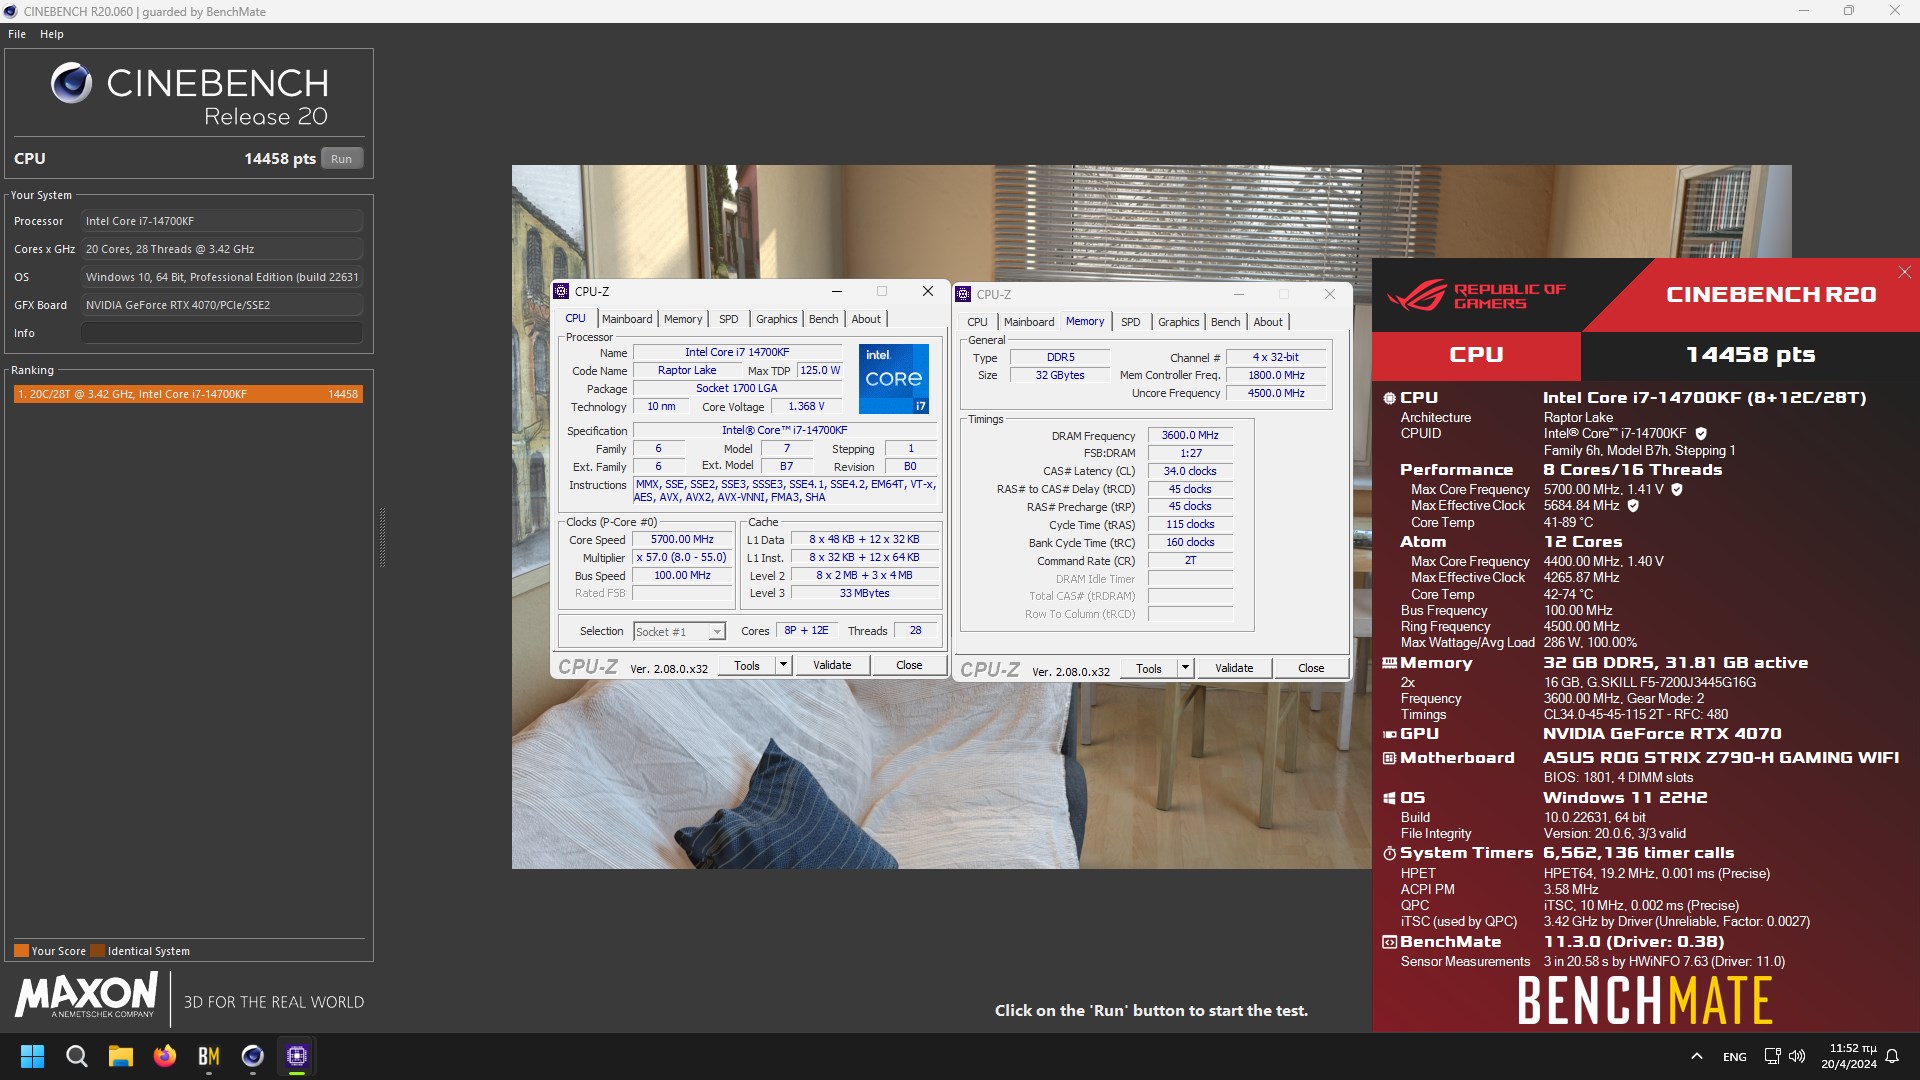1920x1080 pixels.
Task: Switch to Cinebench taskbar icon
Action: tap(253, 1056)
